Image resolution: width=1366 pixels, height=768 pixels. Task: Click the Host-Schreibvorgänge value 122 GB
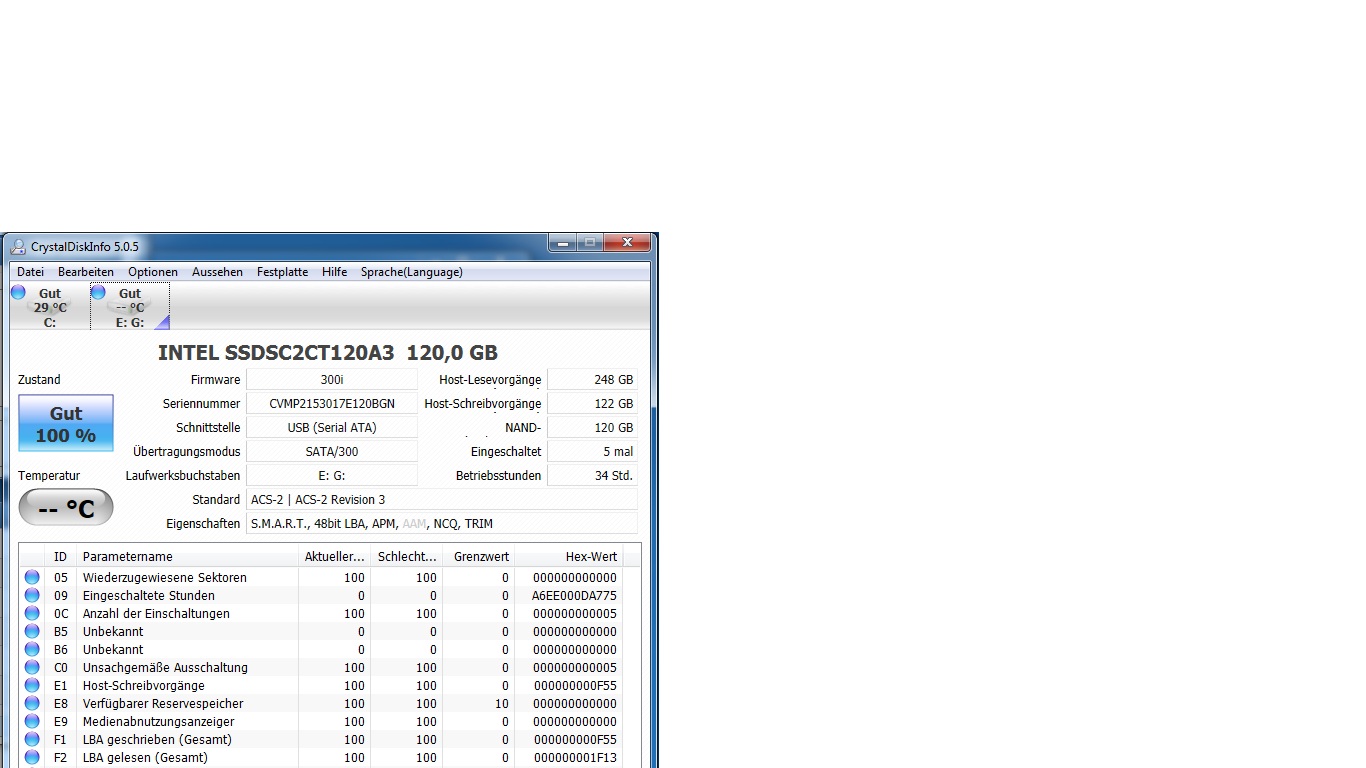pos(593,404)
